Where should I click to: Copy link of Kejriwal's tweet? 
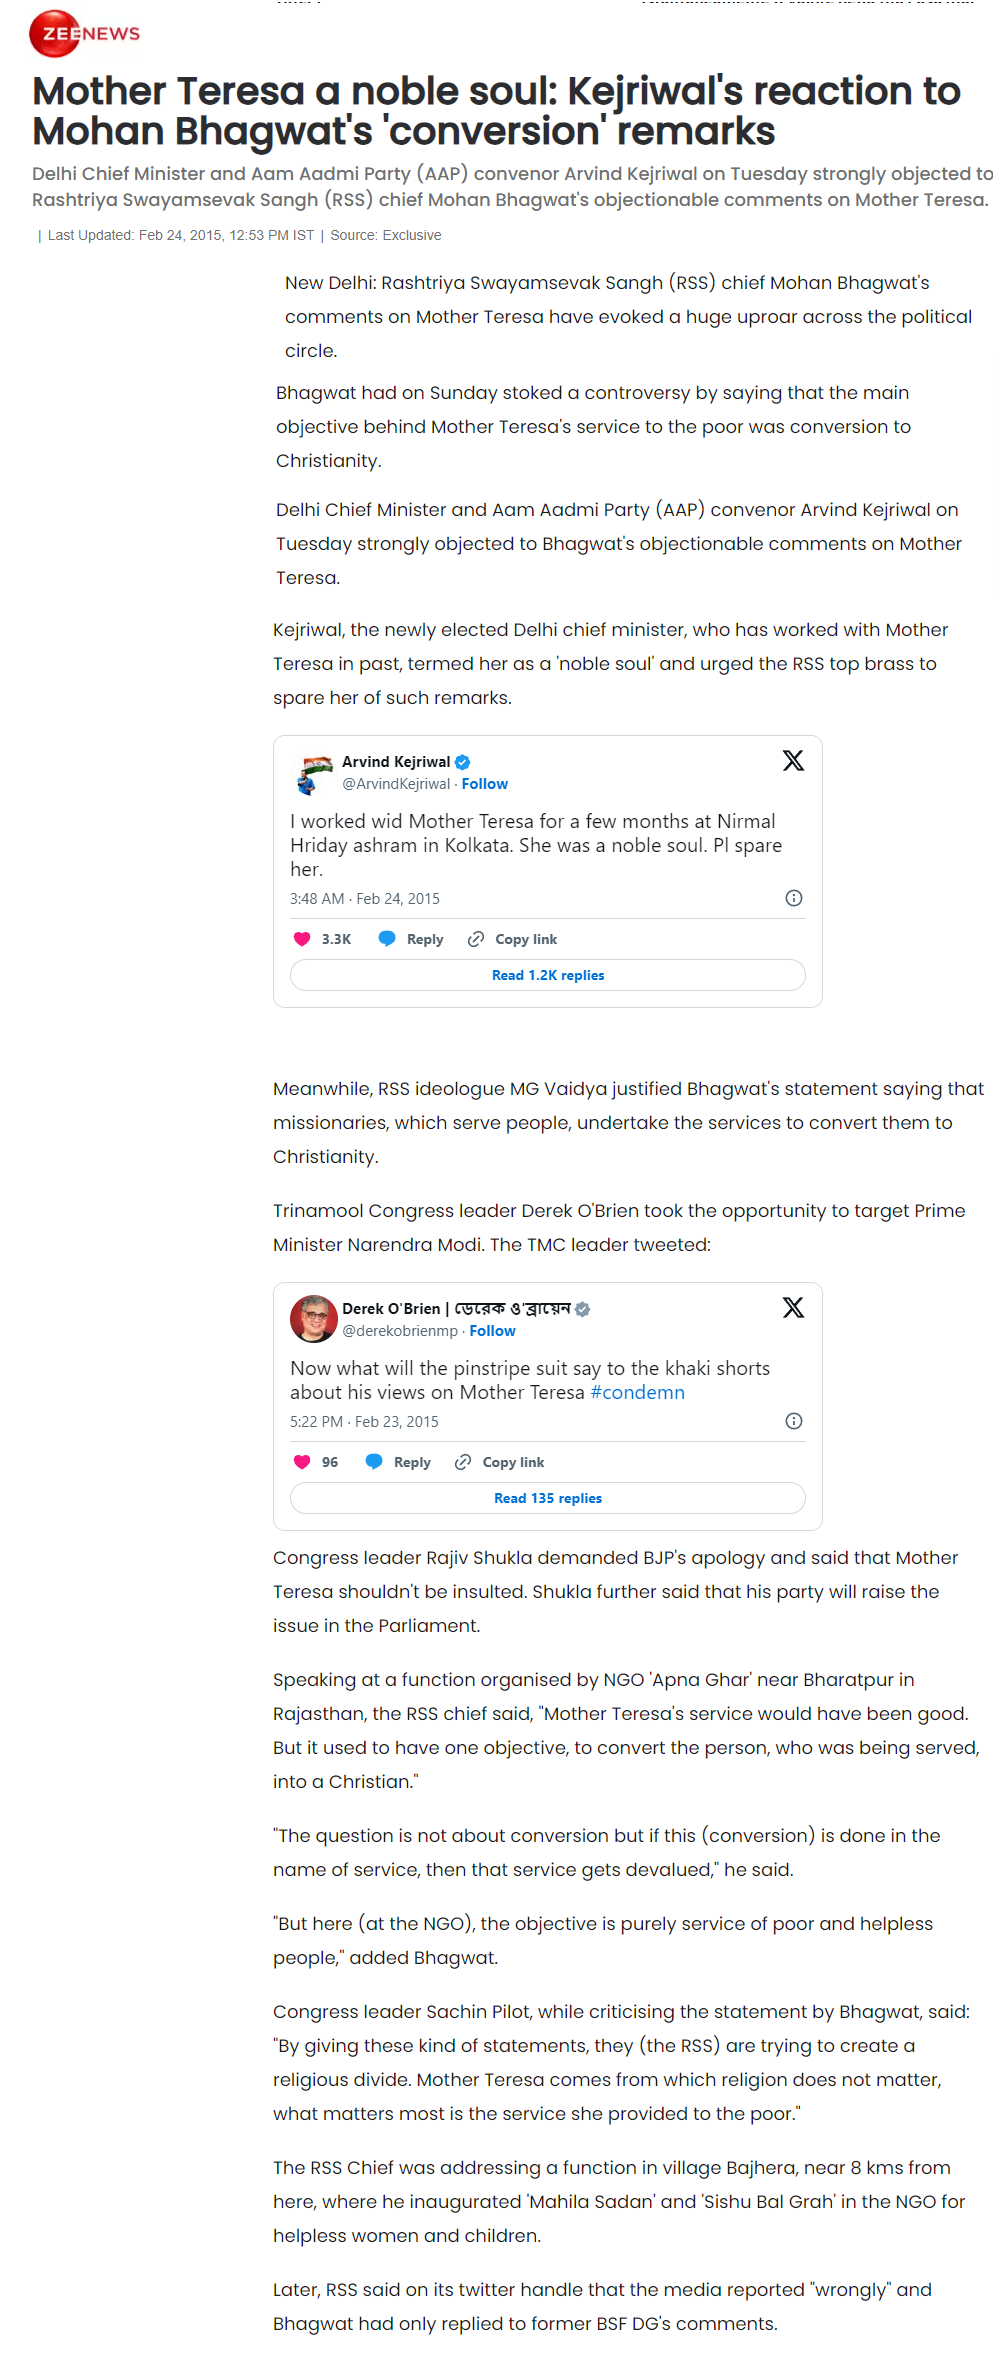click(513, 939)
